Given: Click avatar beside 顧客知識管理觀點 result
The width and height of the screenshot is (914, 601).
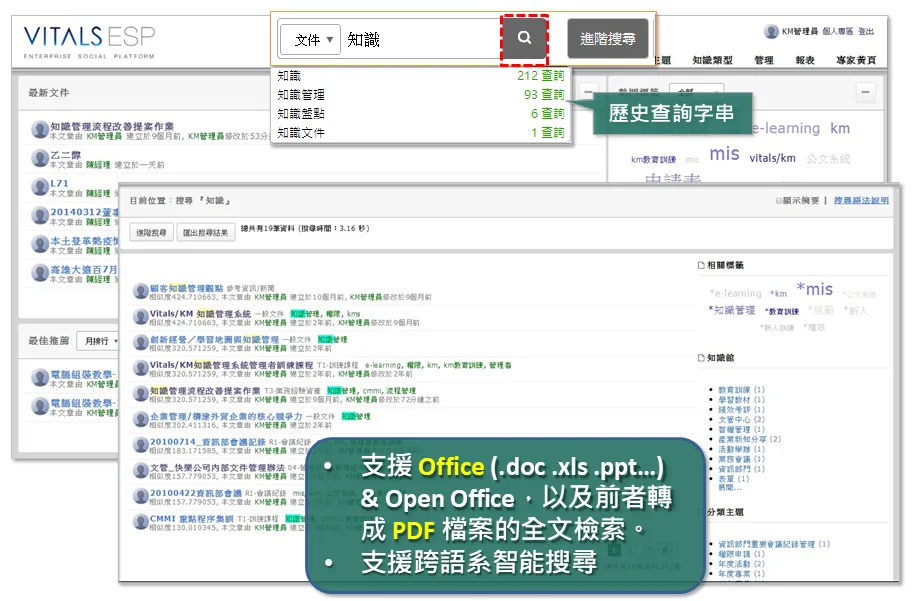Looking at the screenshot, I should (x=140, y=291).
